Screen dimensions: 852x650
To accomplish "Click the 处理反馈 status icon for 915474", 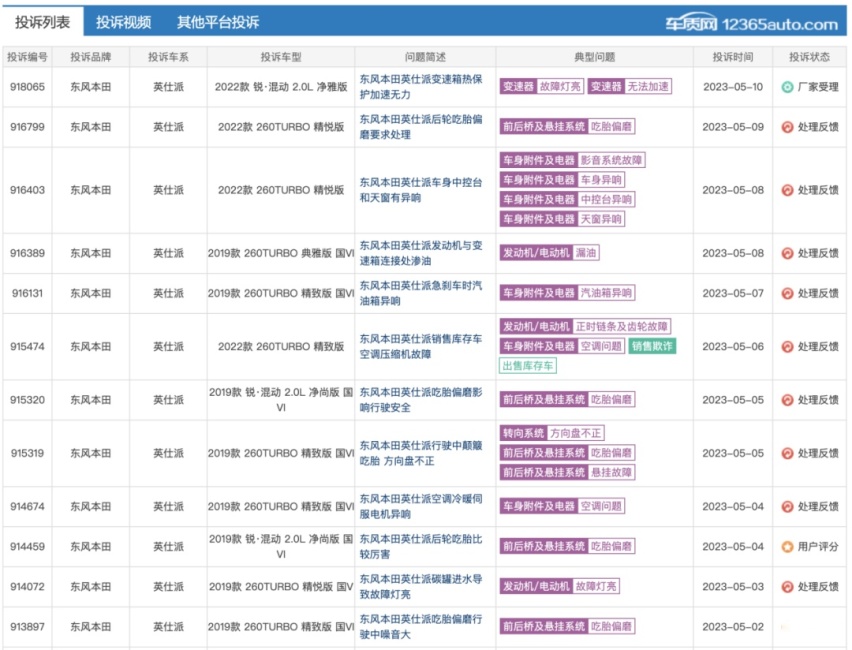I will coord(787,347).
